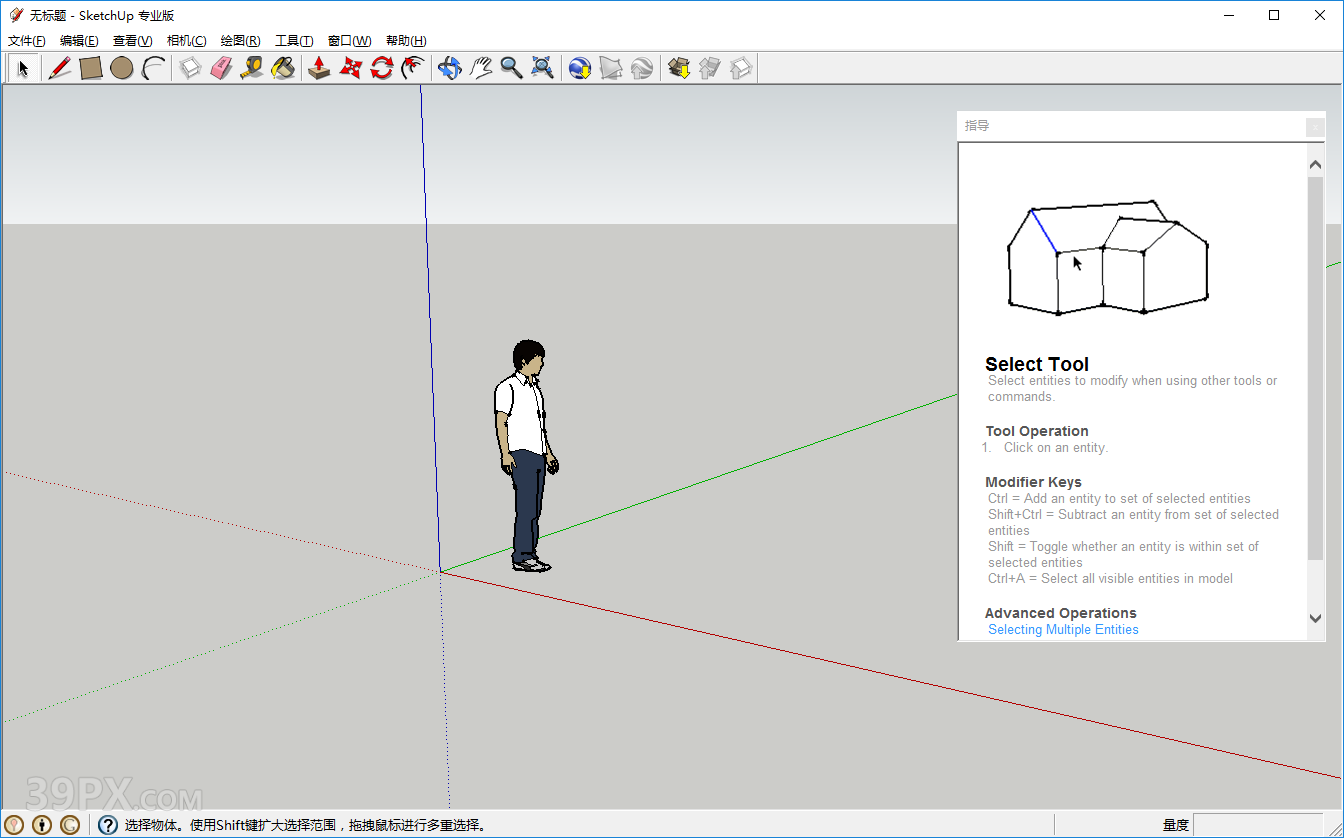Pick the Arc tool
1344x838 pixels.
pos(153,68)
